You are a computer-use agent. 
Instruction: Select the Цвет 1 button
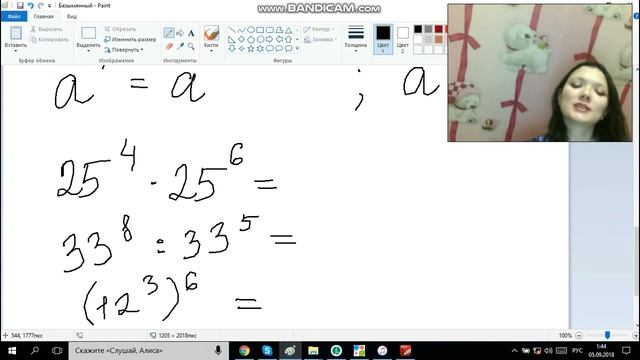pos(383,40)
